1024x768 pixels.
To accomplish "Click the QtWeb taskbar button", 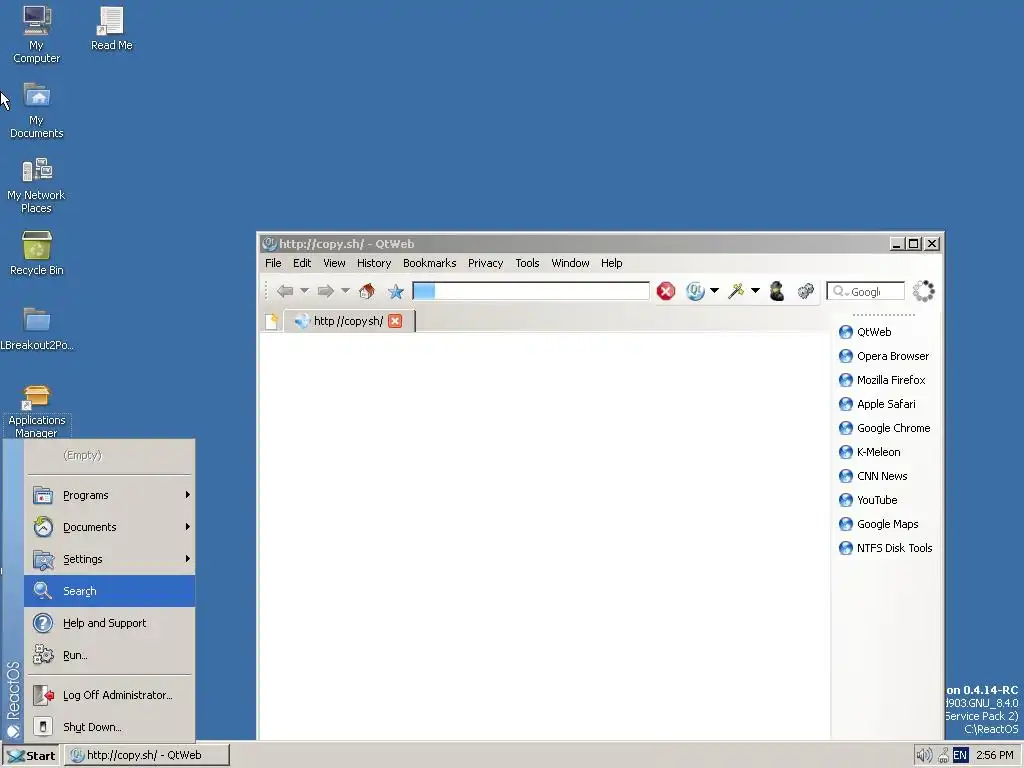I will coord(147,756).
